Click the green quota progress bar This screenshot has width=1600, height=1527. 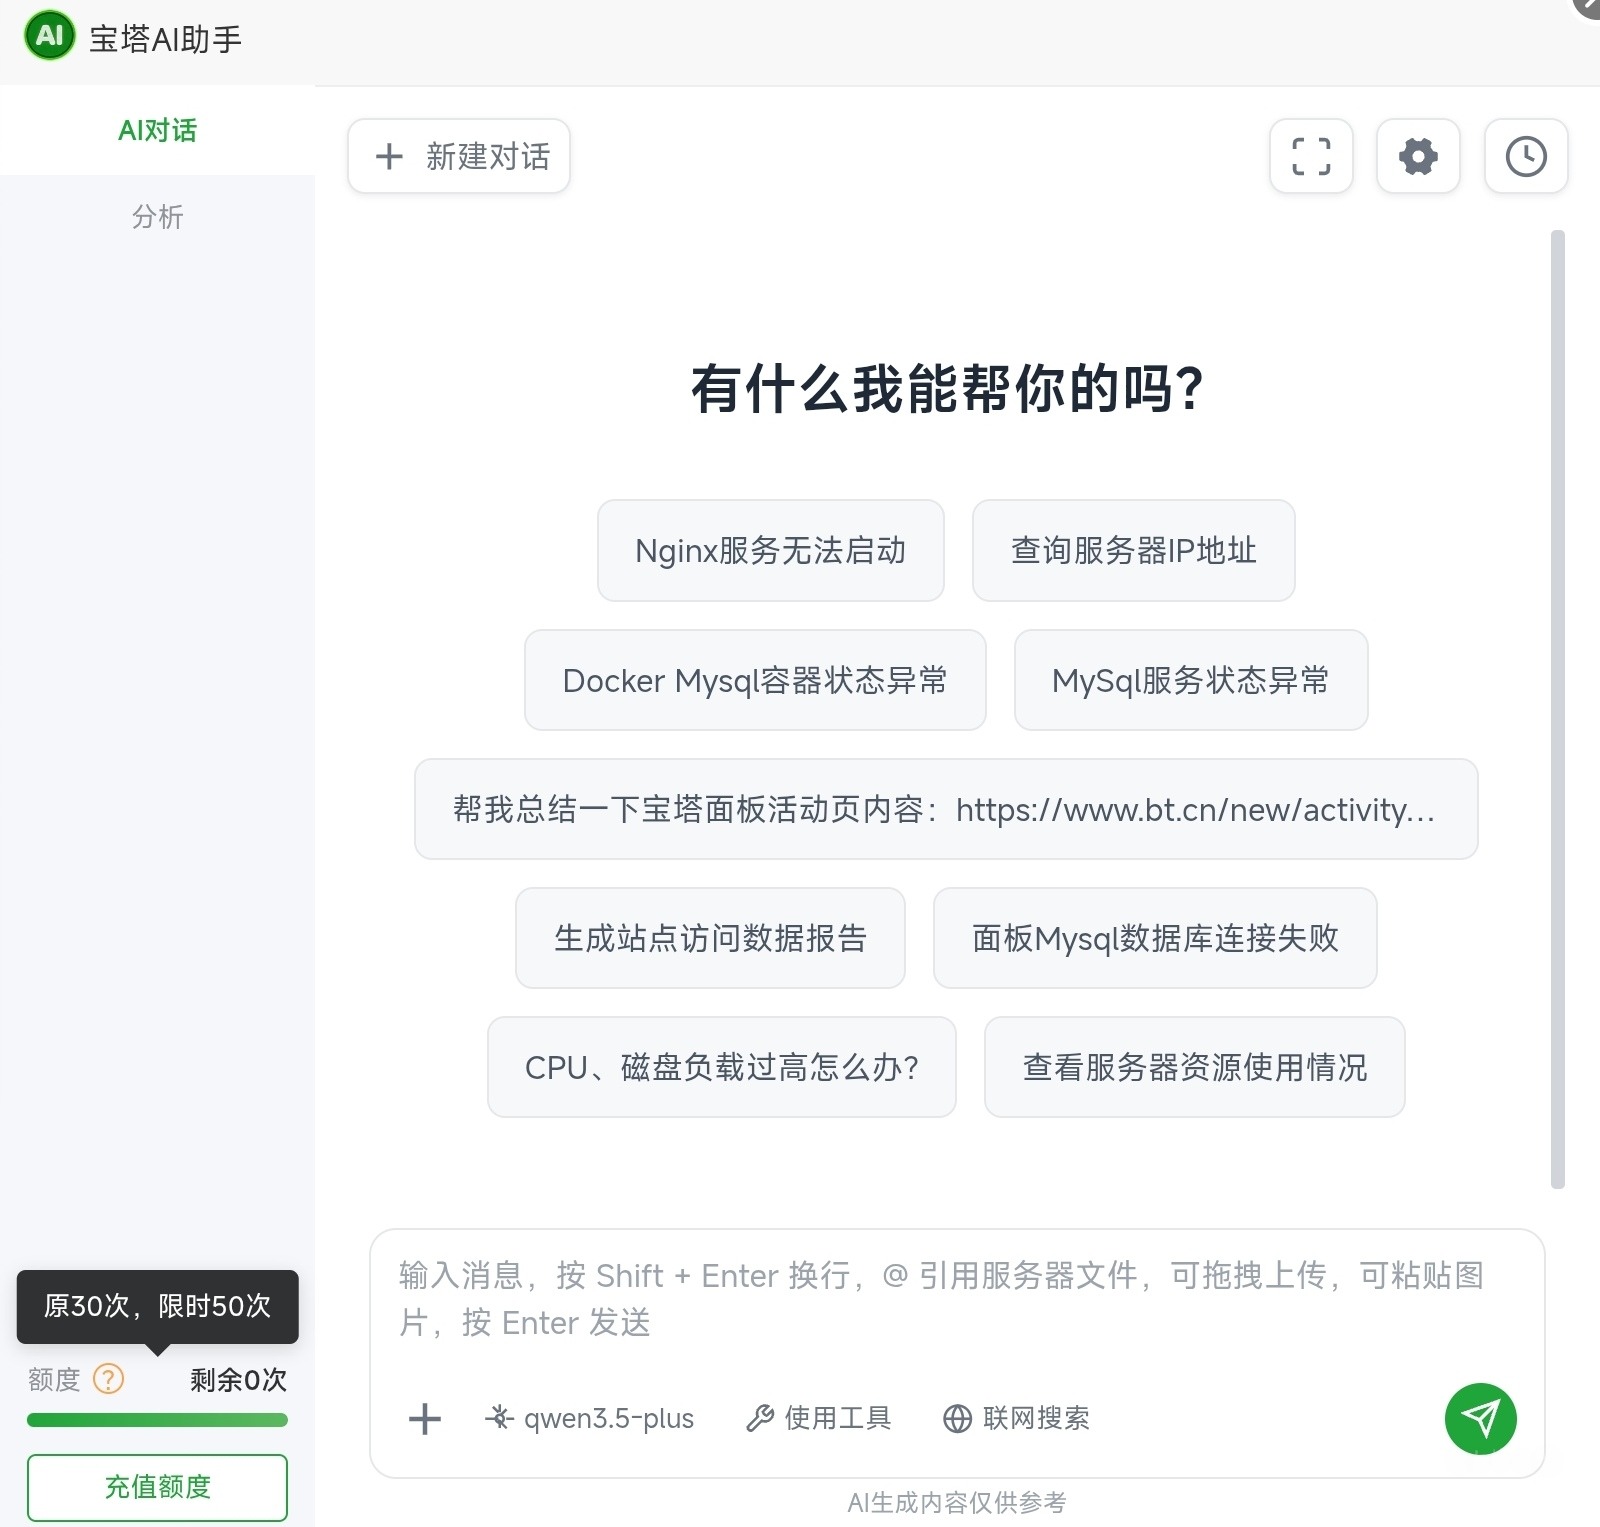(157, 1420)
